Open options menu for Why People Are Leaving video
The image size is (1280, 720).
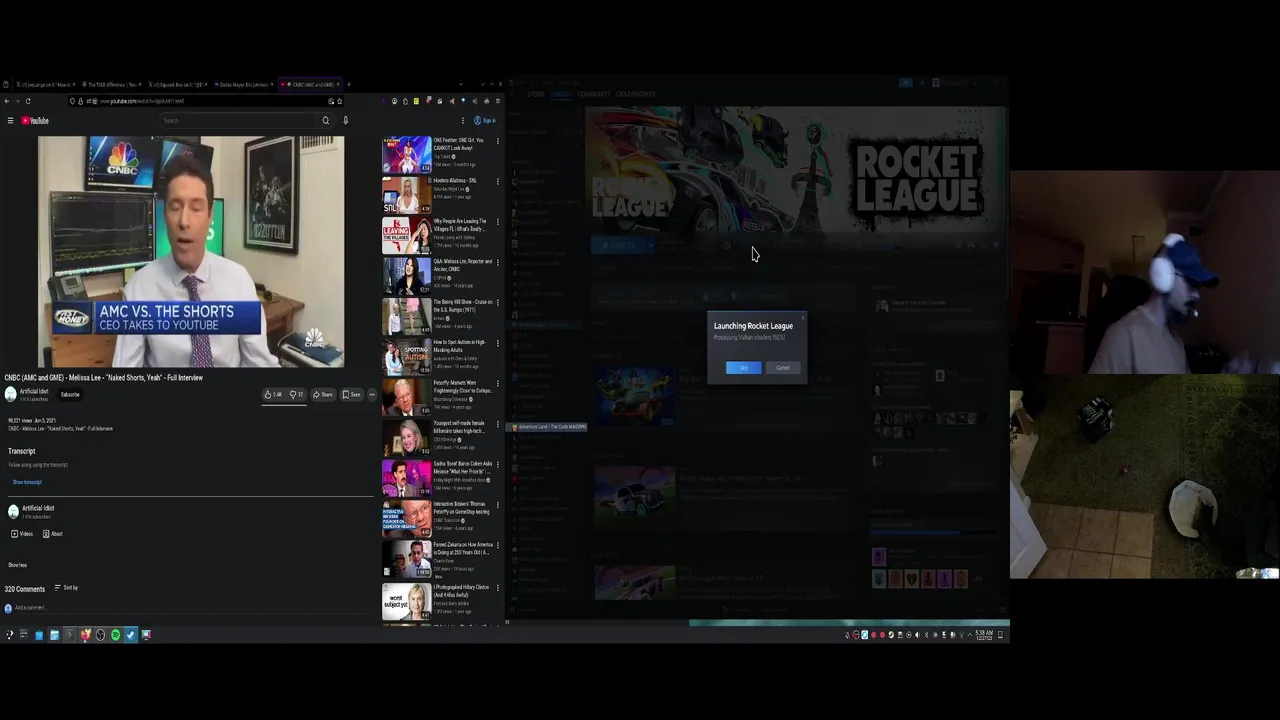tap(497, 222)
